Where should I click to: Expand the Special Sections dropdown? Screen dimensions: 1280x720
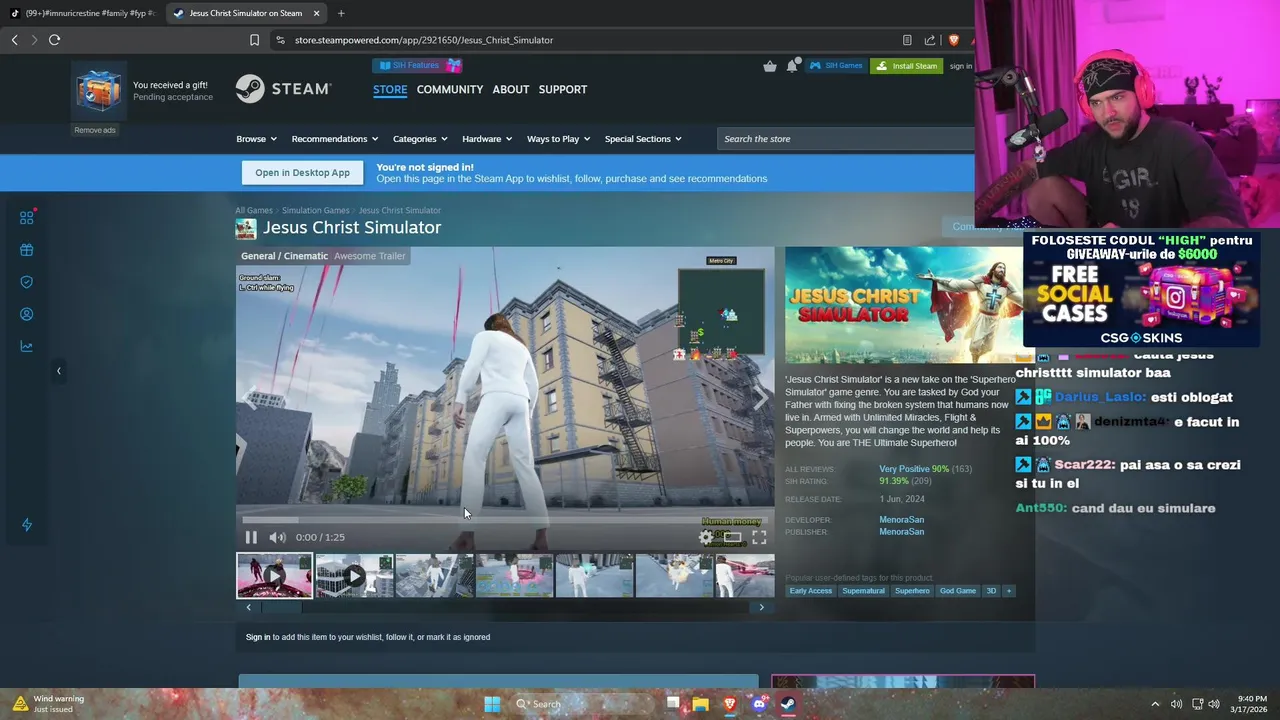[643, 139]
